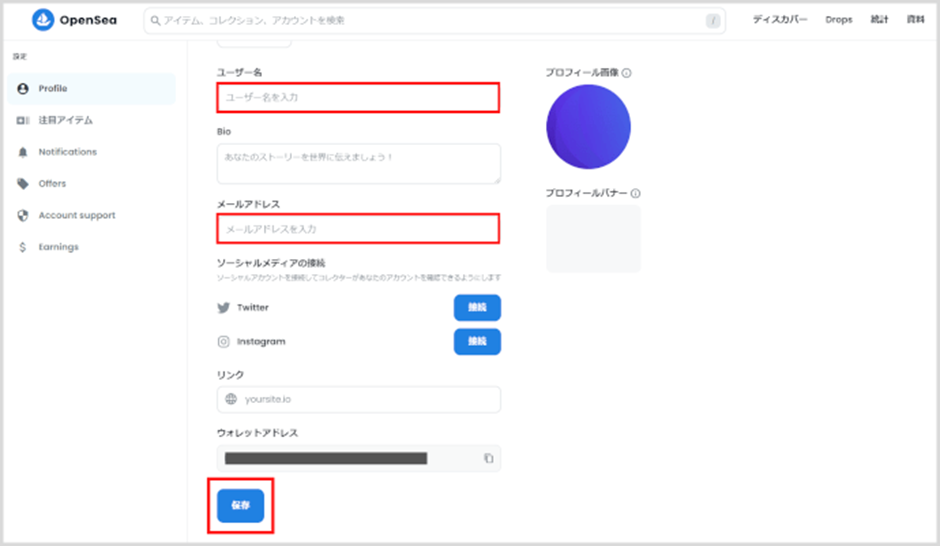Open the ディスカバー menu

click(x=779, y=20)
